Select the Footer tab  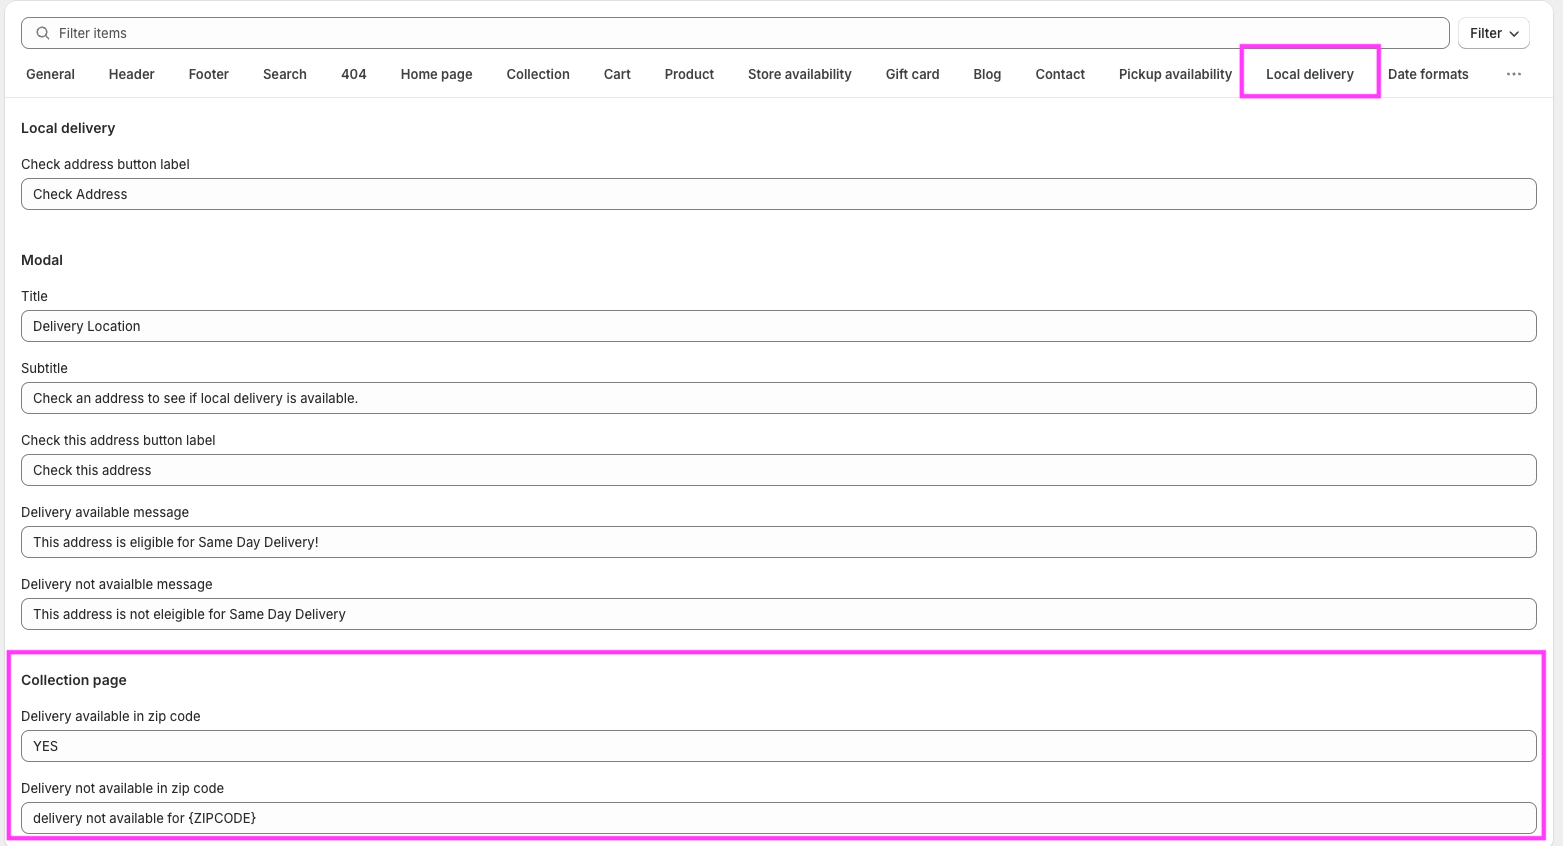(208, 74)
